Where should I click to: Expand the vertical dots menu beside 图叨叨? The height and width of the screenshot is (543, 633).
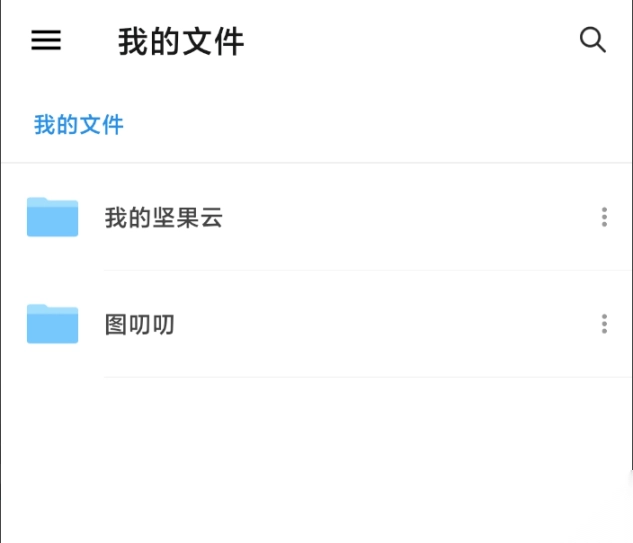click(604, 324)
